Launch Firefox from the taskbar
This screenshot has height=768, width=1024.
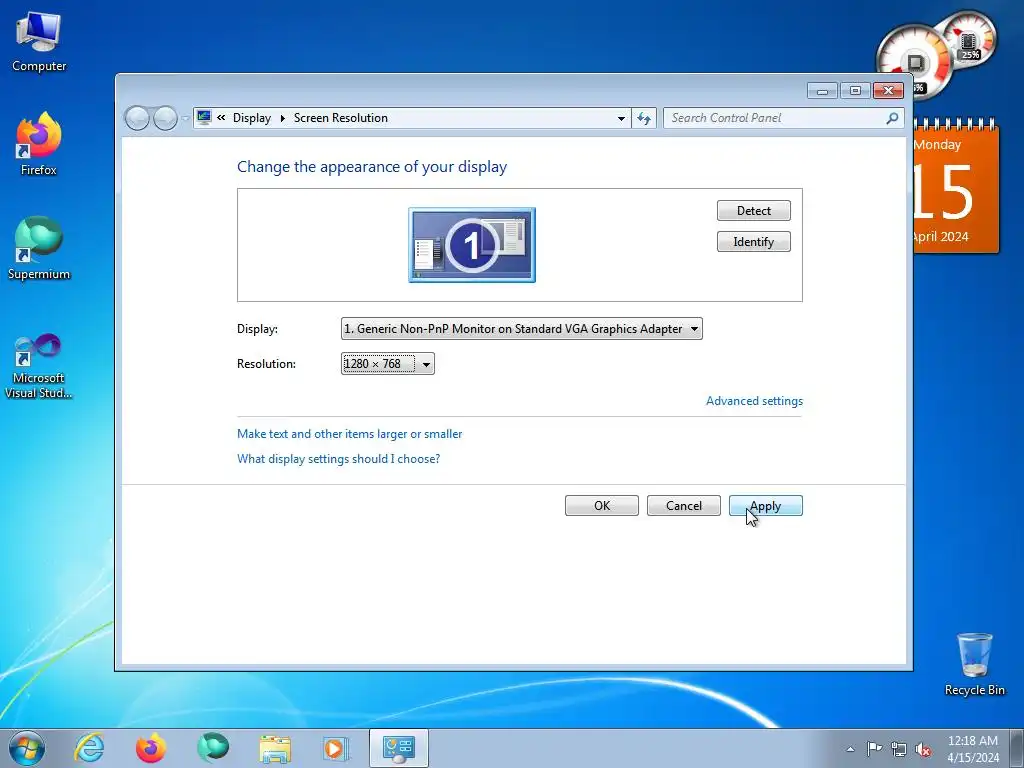point(151,748)
